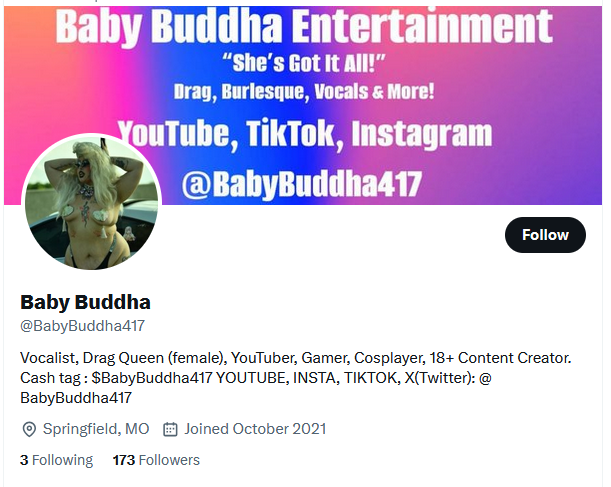Click the Drag, Burlesque, Vocals & More line
The height and width of the screenshot is (487, 611).
[304, 92]
